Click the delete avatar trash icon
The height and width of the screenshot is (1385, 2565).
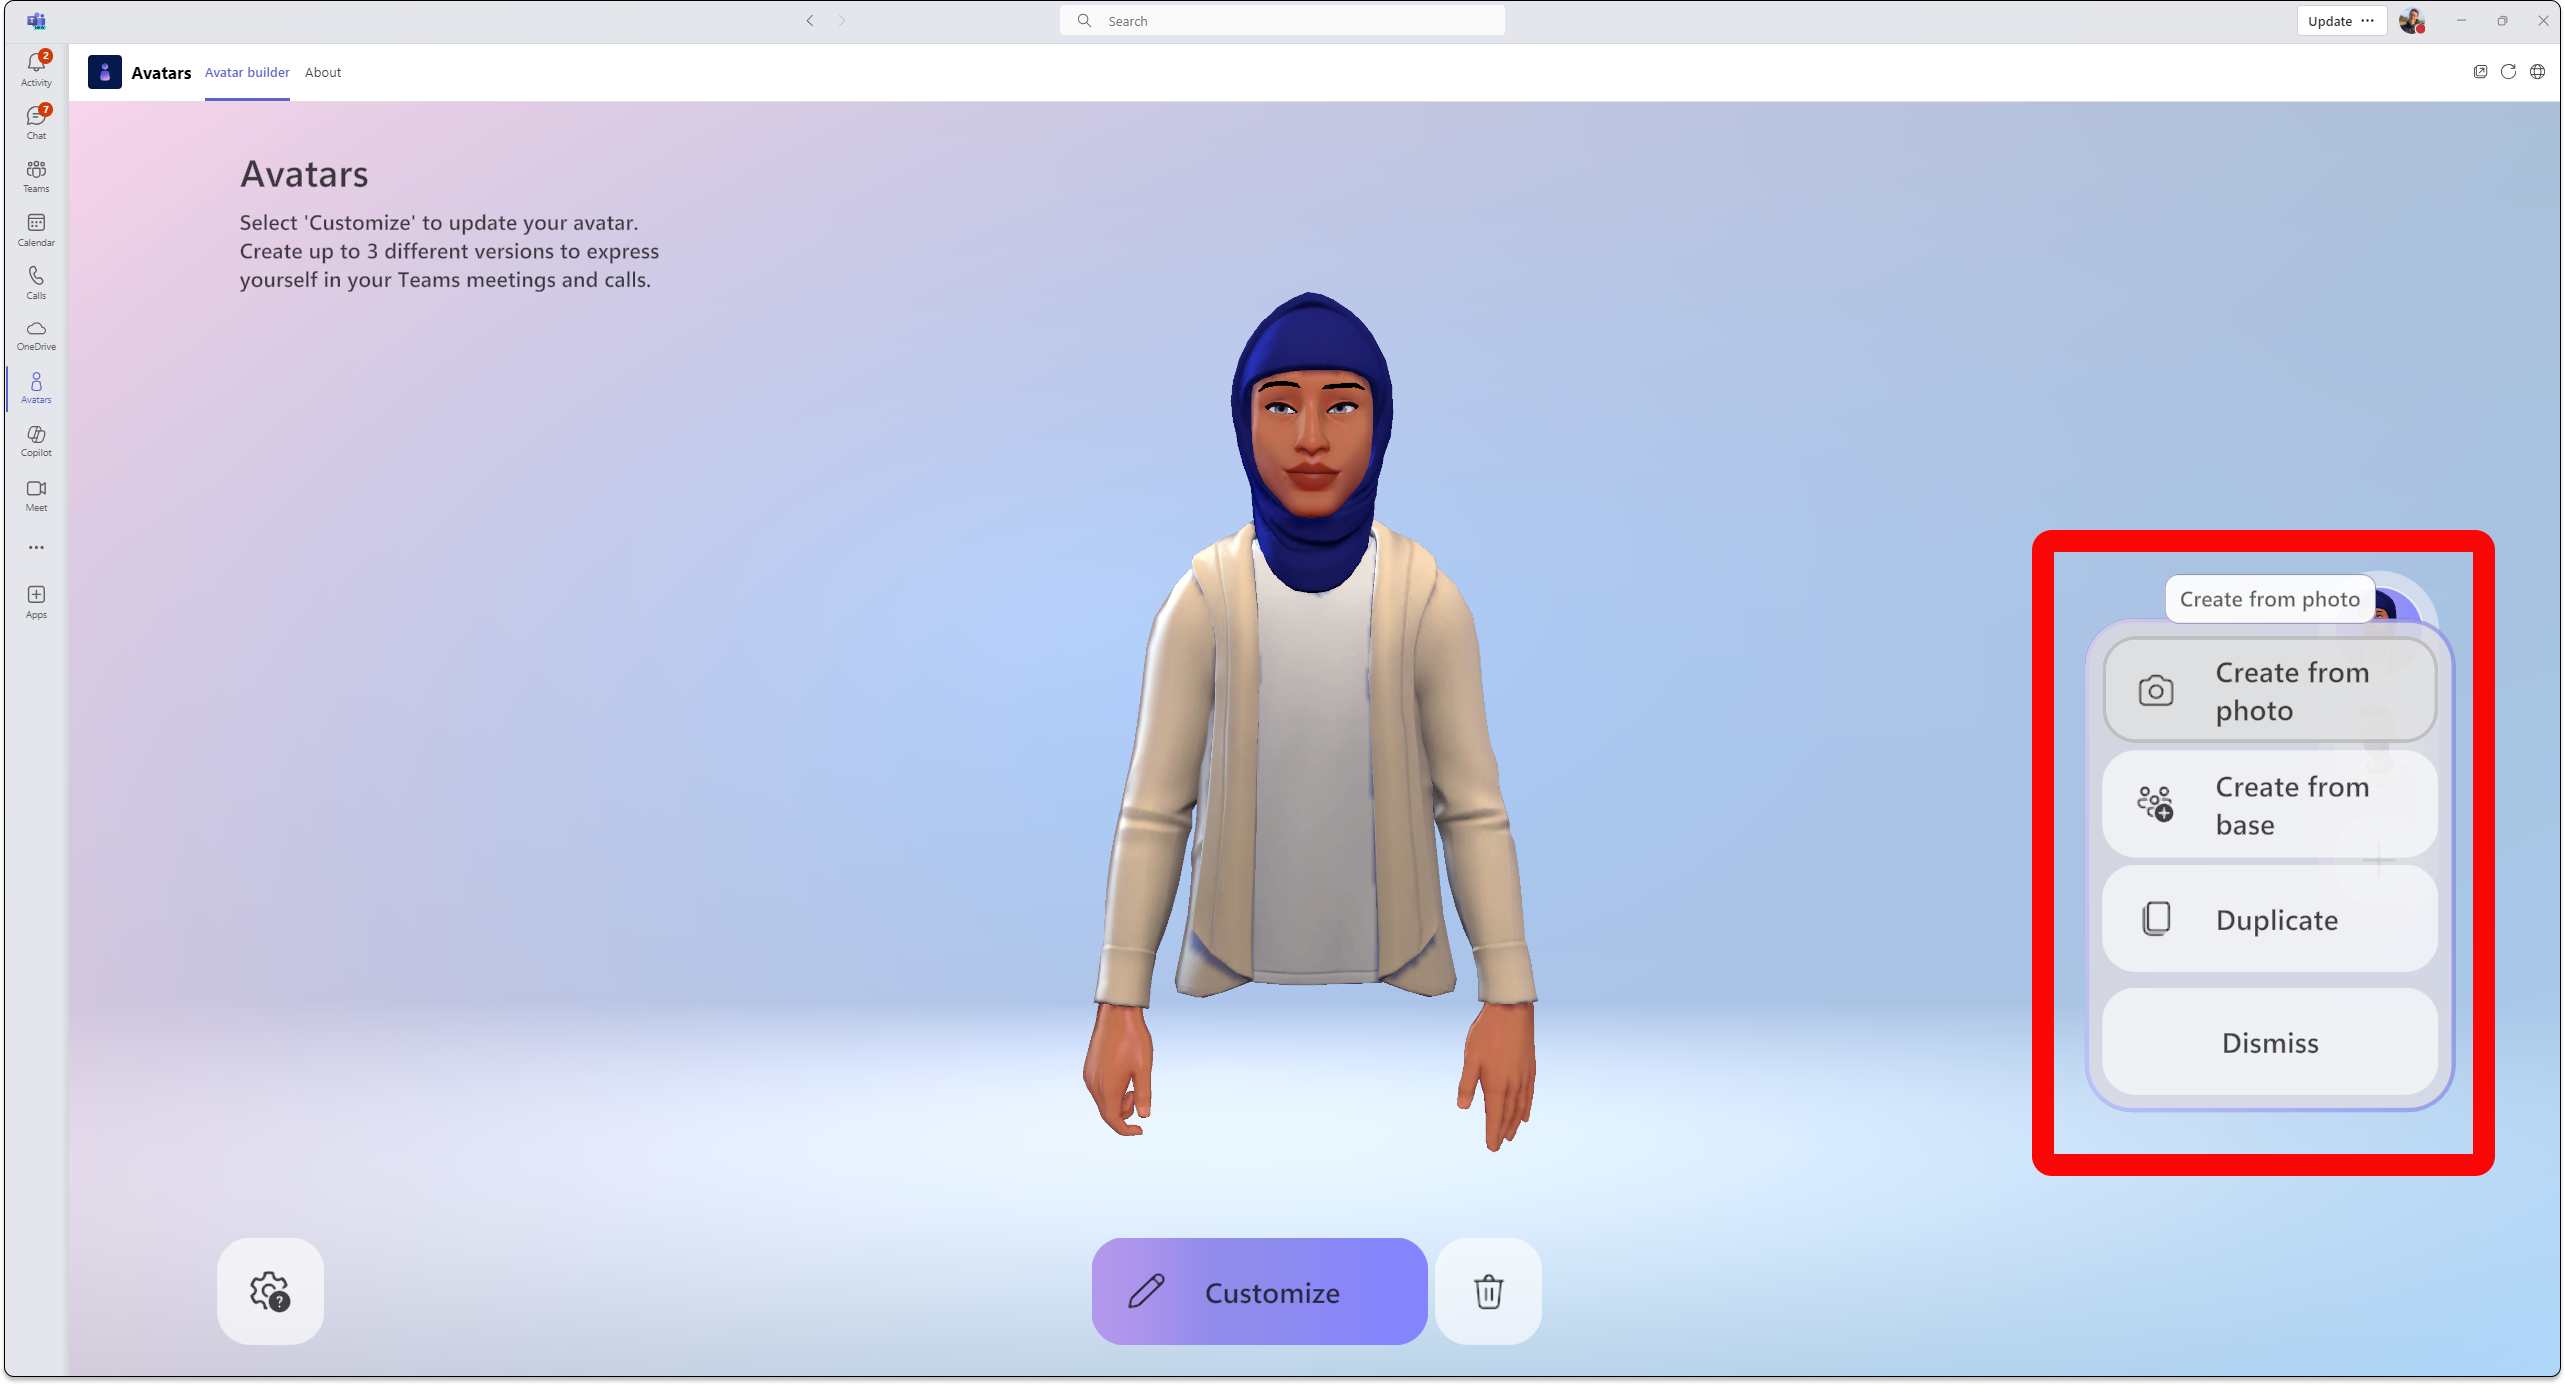coord(1487,1291)
